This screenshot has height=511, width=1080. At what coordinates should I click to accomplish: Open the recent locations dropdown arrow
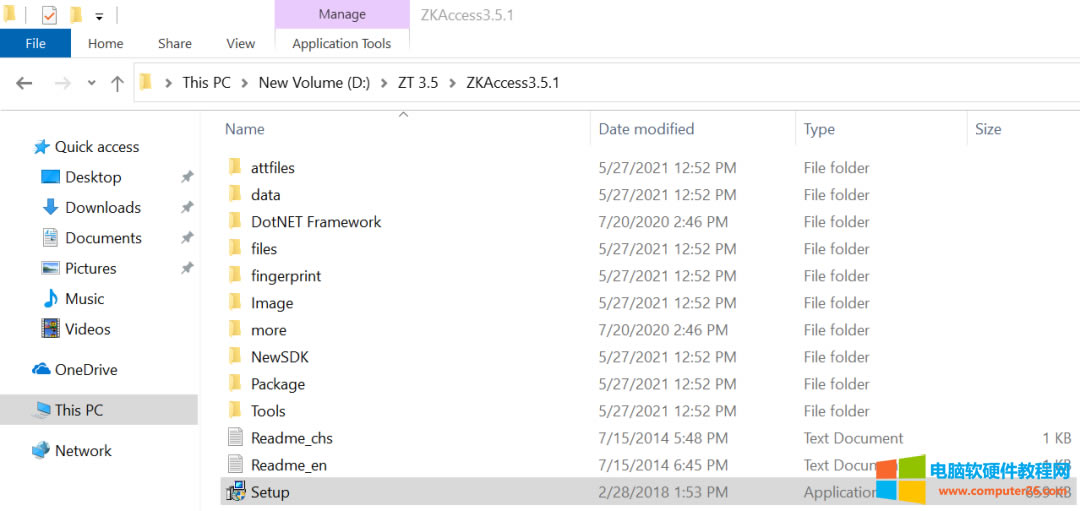92,83
